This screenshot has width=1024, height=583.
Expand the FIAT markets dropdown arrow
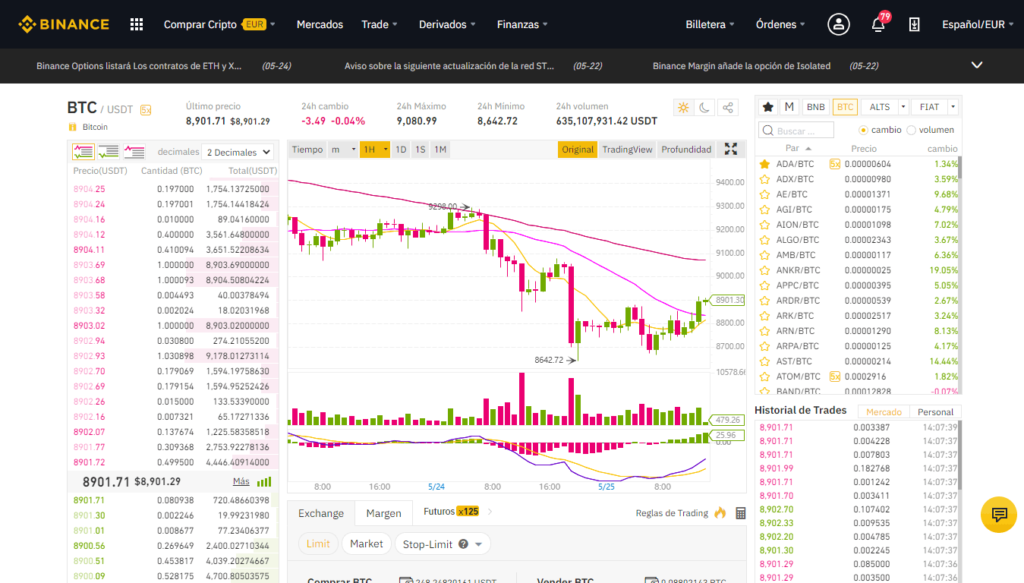(953, 106)
